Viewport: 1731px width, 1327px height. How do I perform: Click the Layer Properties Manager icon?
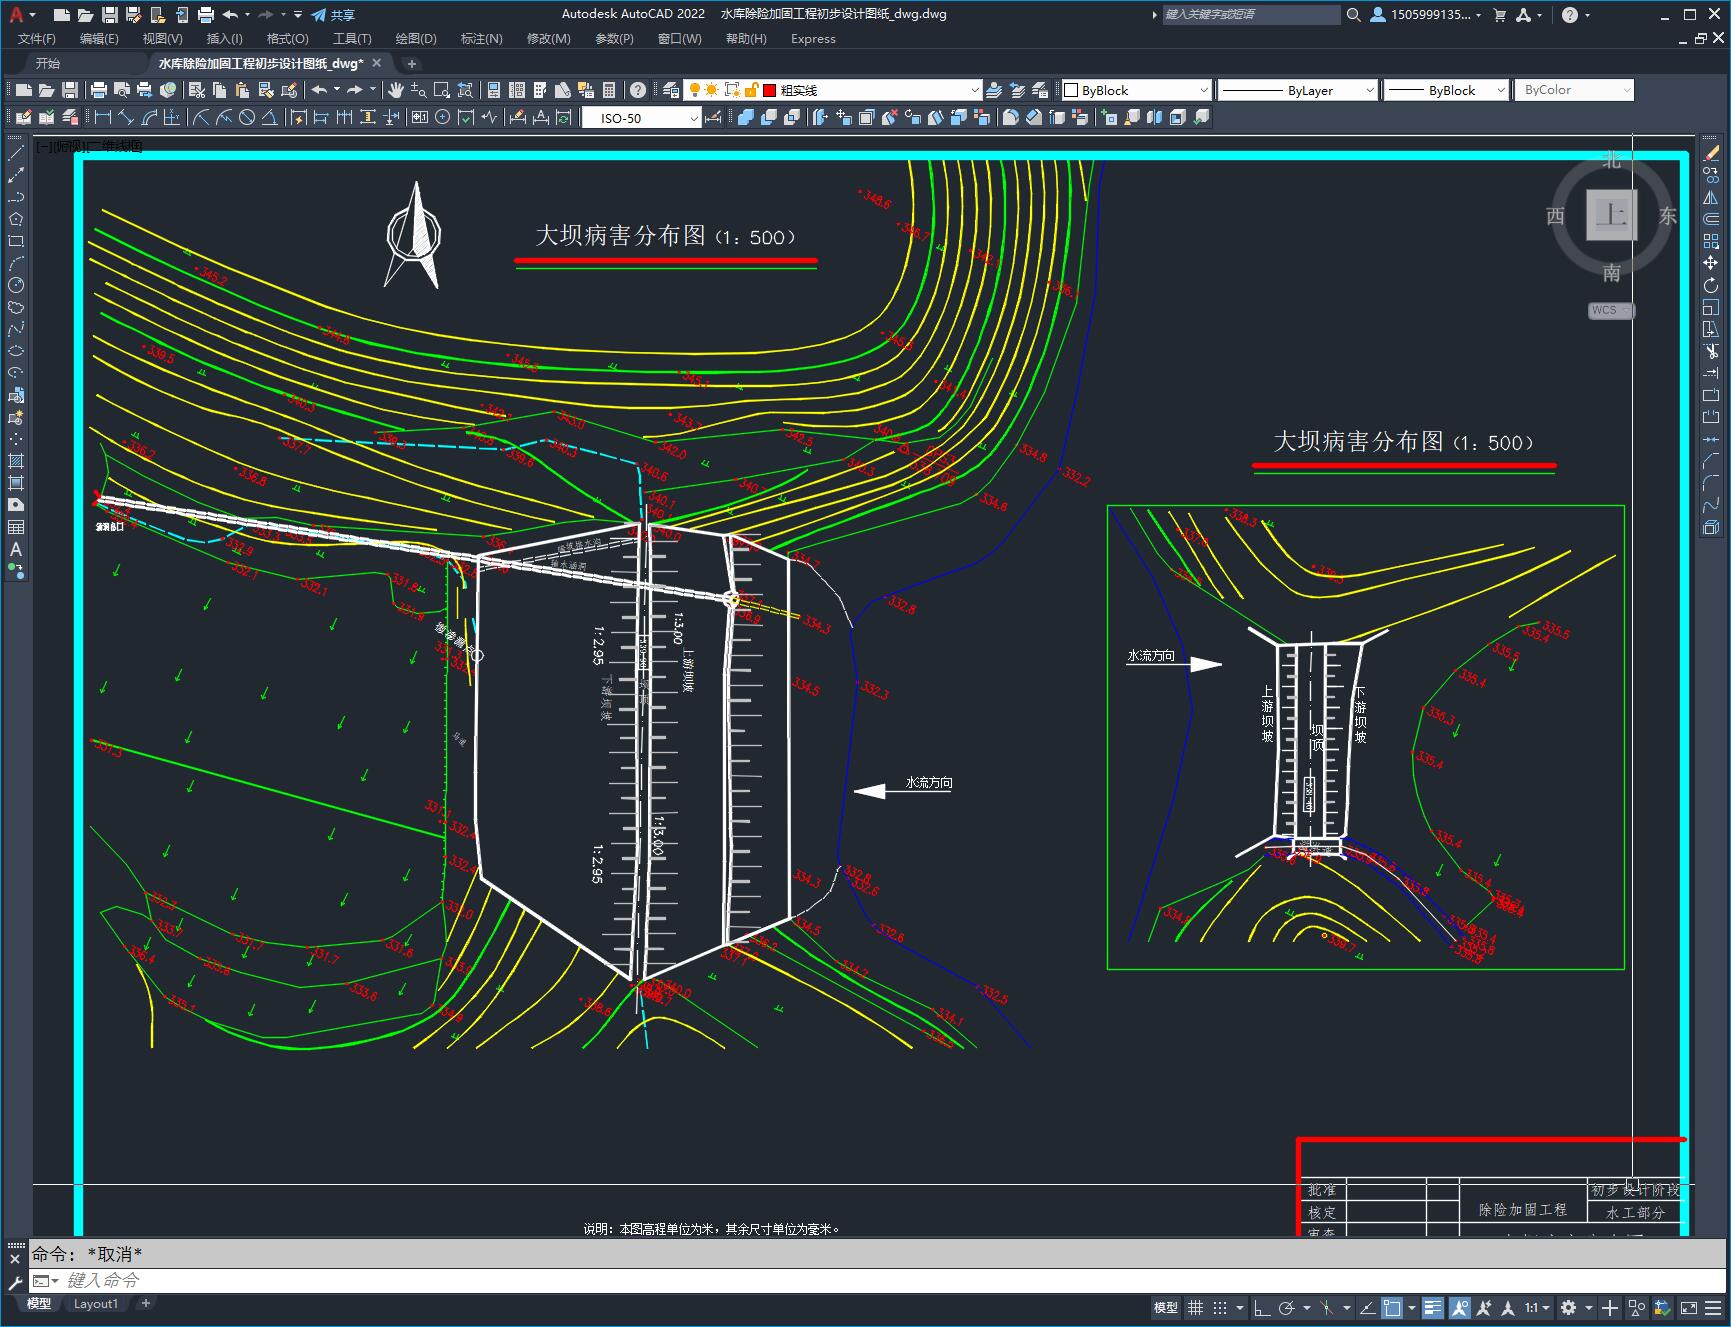[671, 90]
